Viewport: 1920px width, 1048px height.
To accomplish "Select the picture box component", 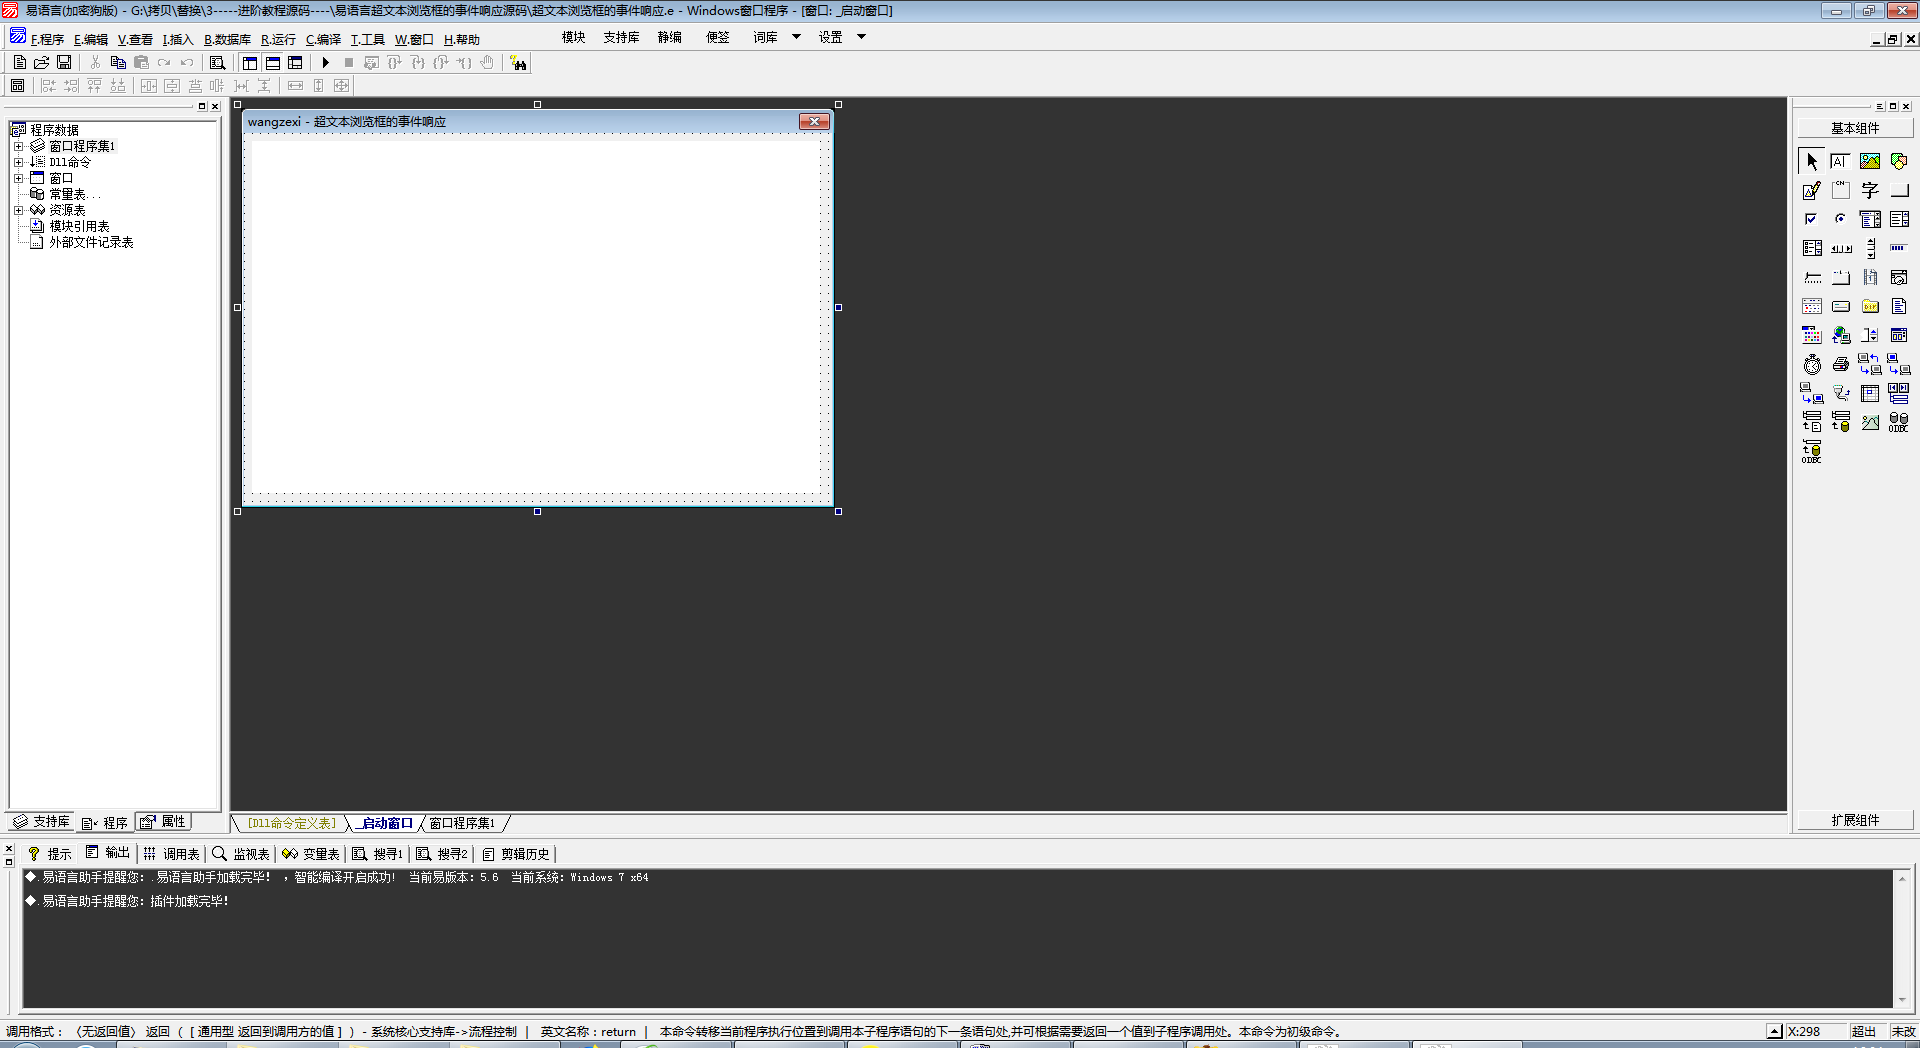I will pyautogui.click(x=1870, y=161).
